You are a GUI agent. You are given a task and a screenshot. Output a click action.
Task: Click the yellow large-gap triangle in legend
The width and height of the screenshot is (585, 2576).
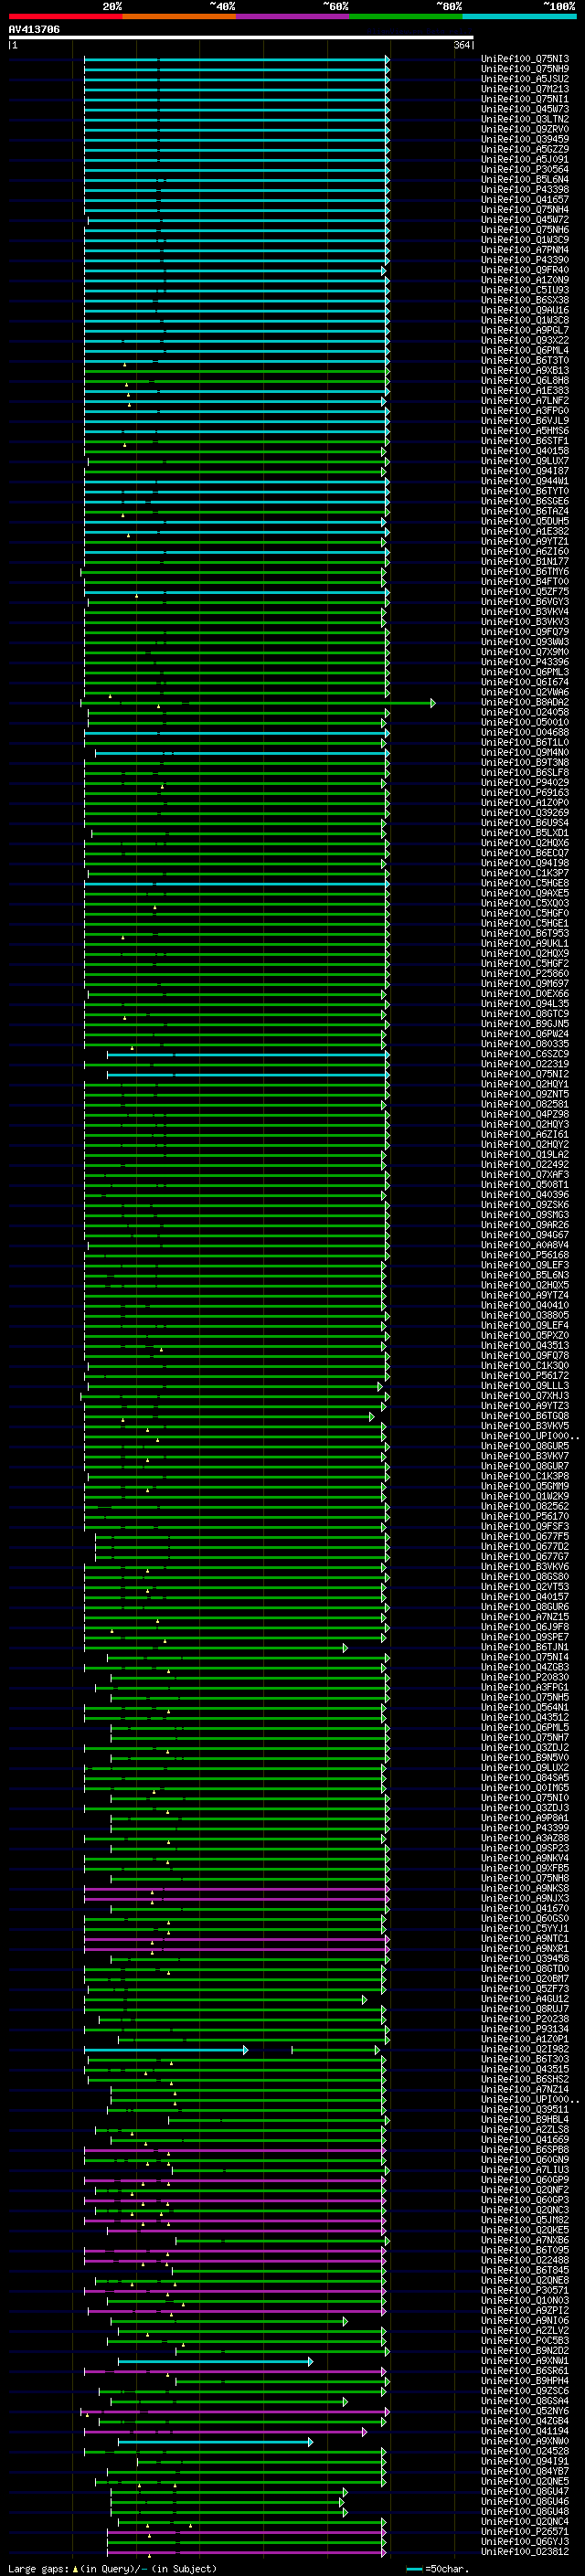point(76,2569)
